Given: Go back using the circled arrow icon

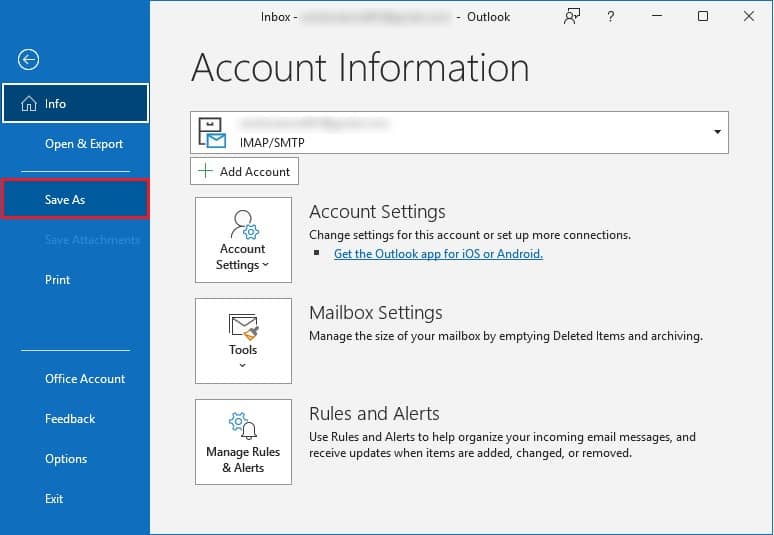Looking at the screenshot, I should coord(29,60).
